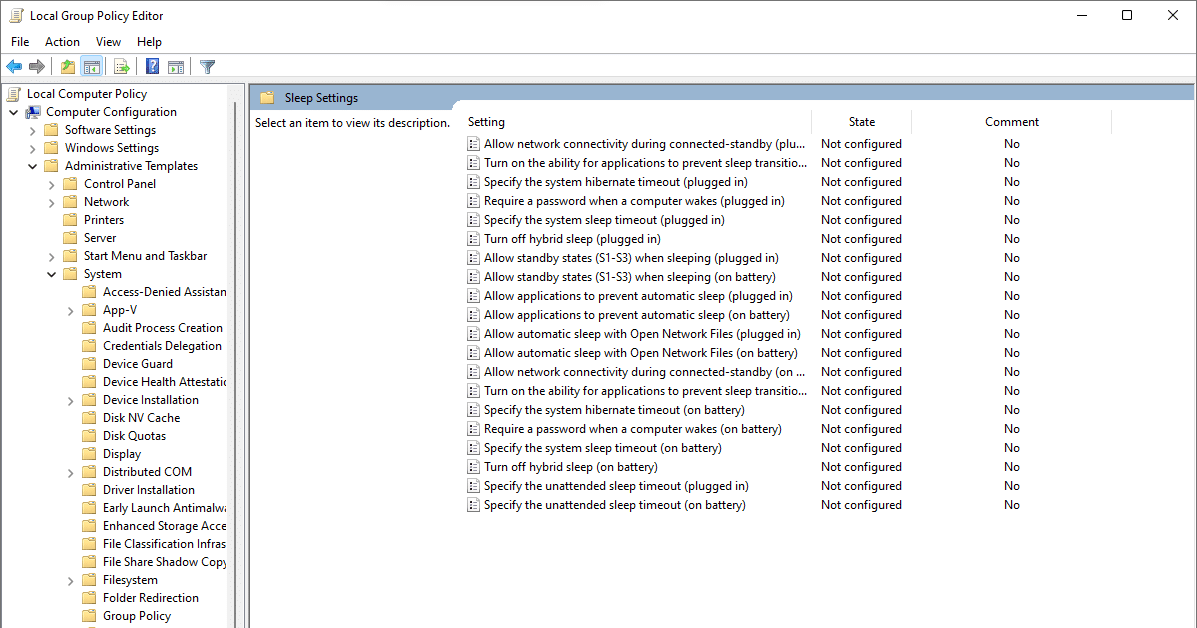This screenshot has width=1197, height=628.
Task: Click the Filter funnel toolbar icon
Action: click(207, 67)
